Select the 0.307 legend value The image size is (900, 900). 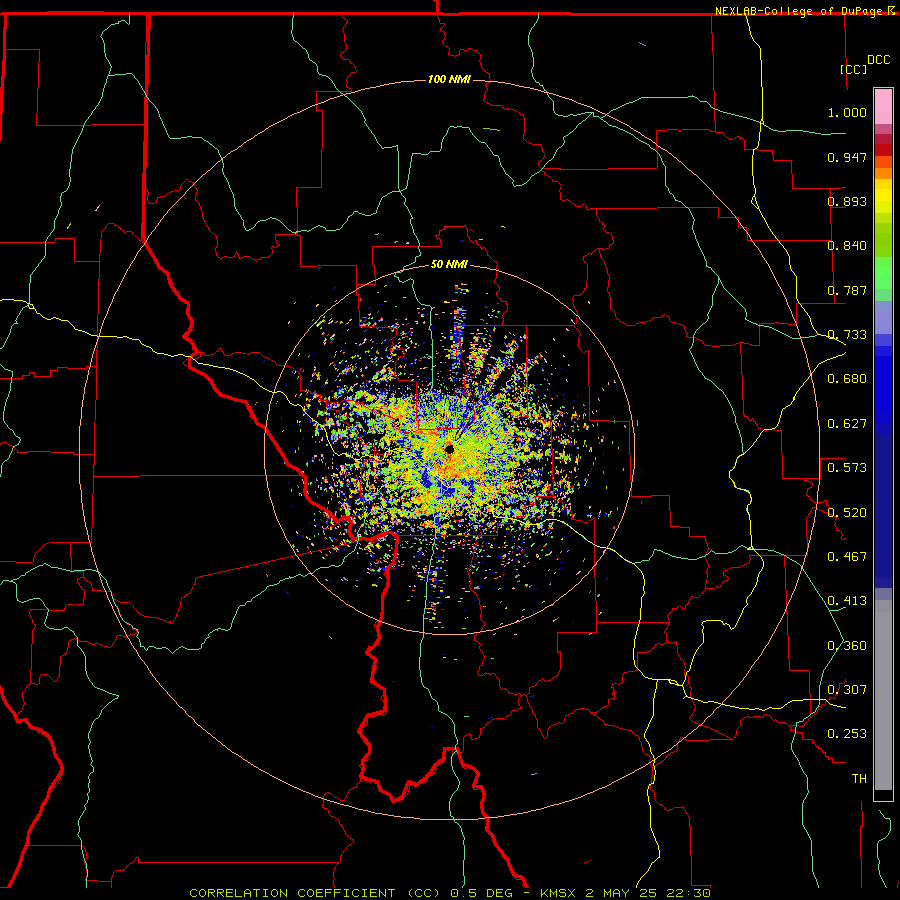(x=847, y=690)
